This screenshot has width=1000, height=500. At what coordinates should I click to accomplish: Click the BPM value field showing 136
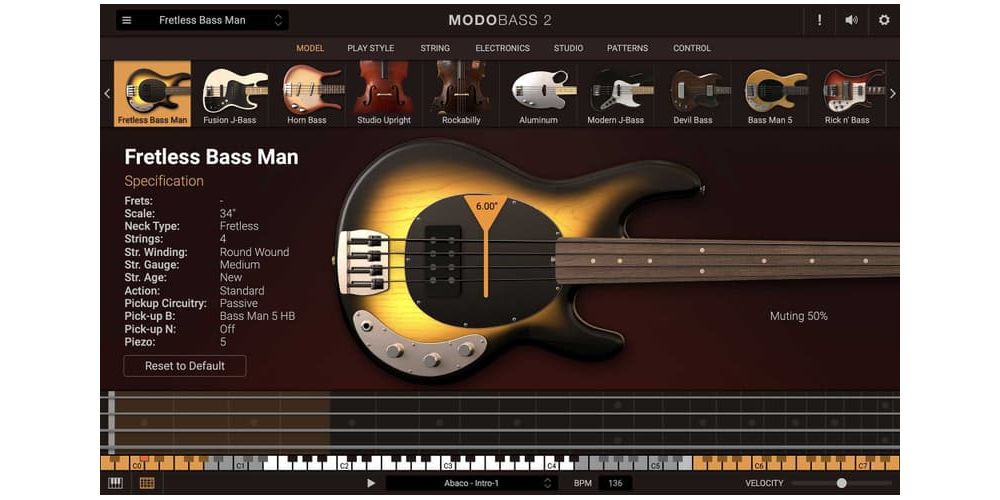pos(615,483)
